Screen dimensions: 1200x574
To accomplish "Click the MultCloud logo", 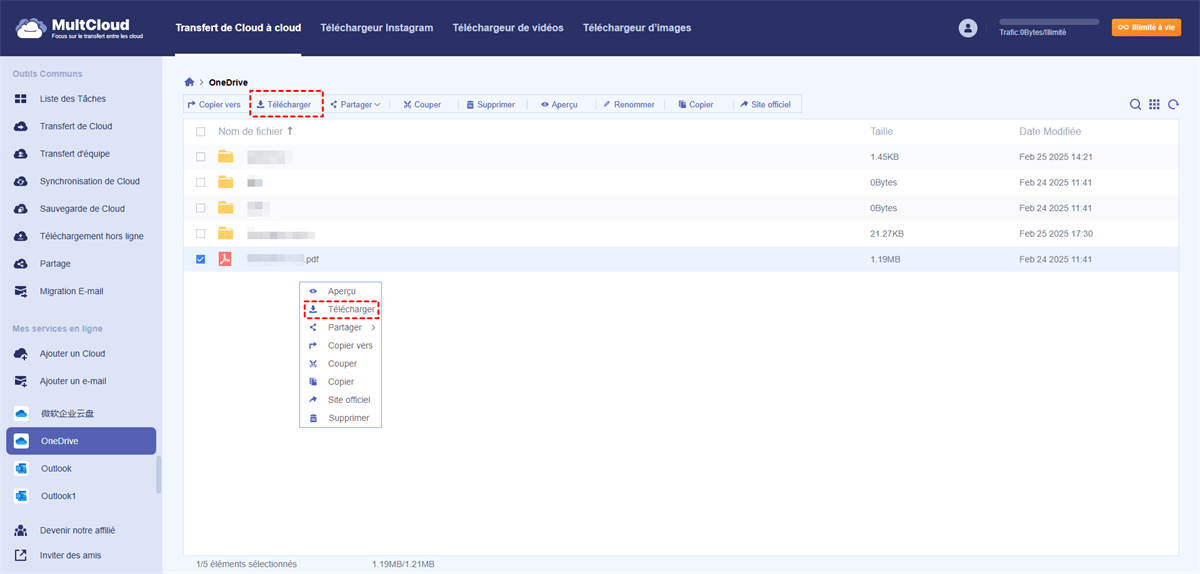I will 73,28.
